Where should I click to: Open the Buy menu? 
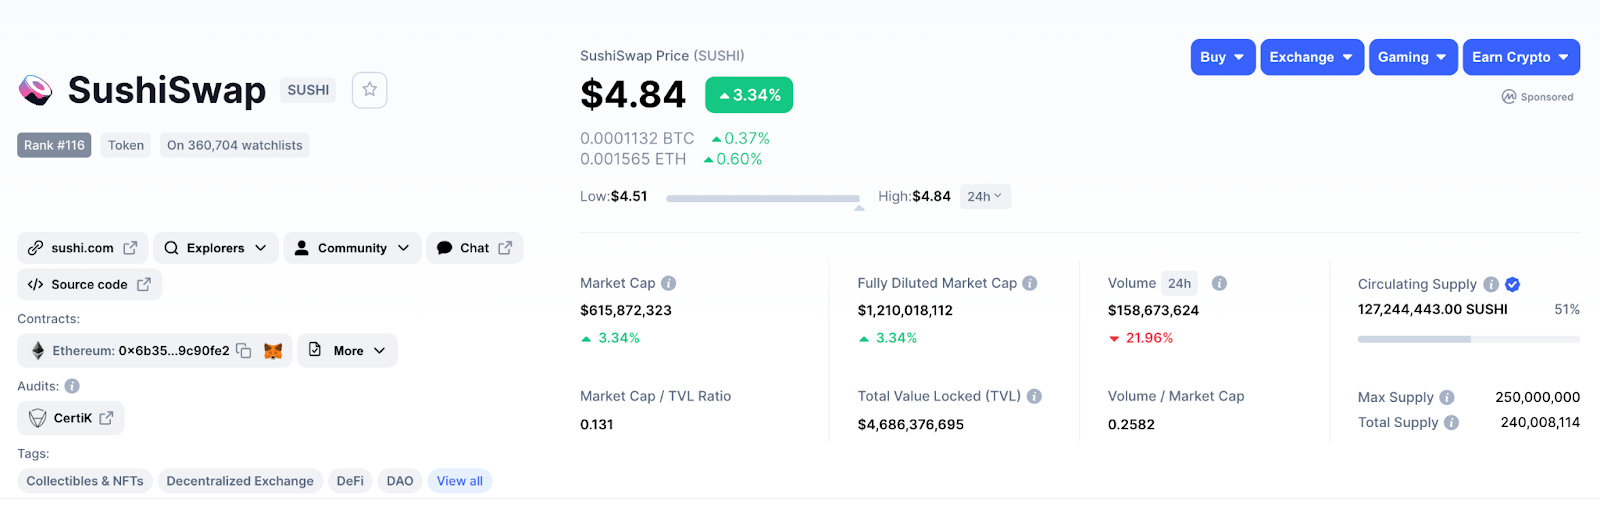point(1222,57)
